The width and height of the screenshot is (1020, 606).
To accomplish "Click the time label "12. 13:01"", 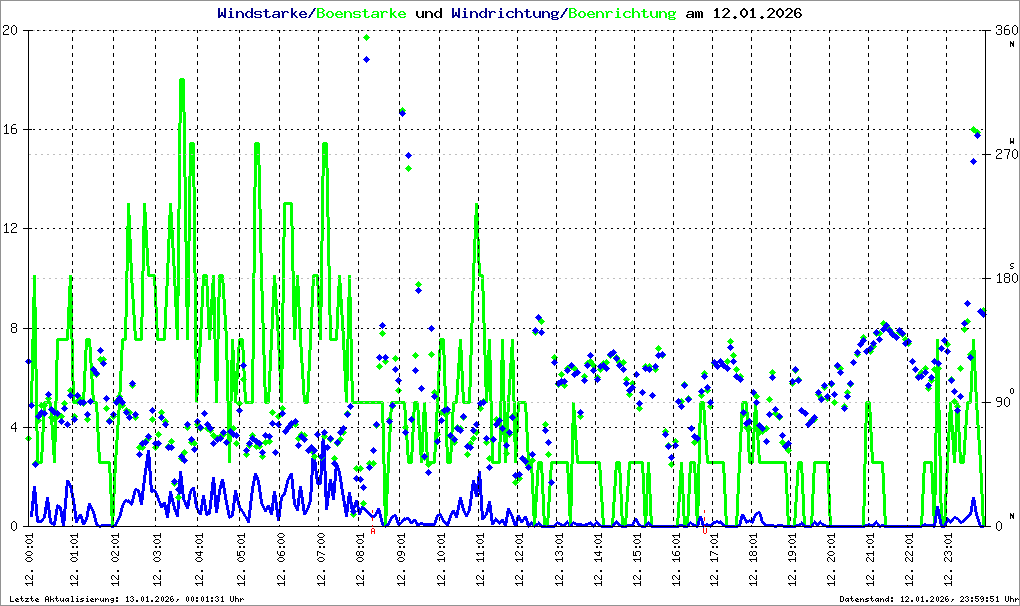I will 558,559.
